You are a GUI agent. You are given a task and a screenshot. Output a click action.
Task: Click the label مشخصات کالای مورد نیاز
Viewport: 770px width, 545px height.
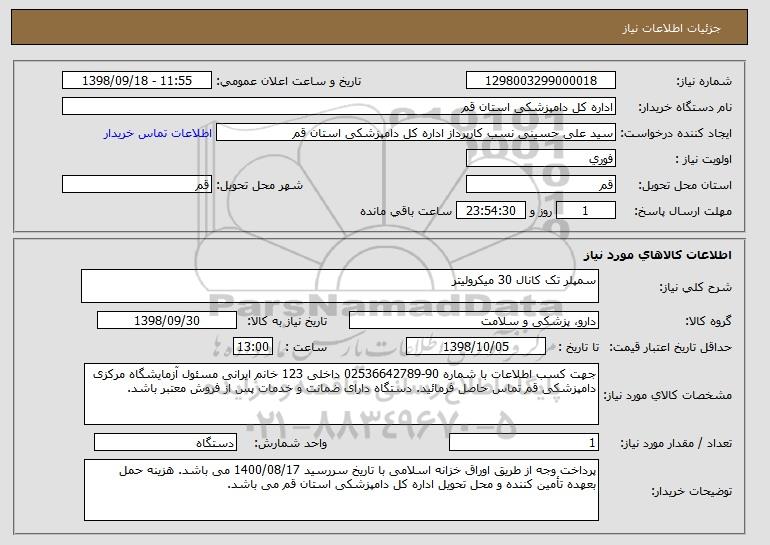point(667,395)
